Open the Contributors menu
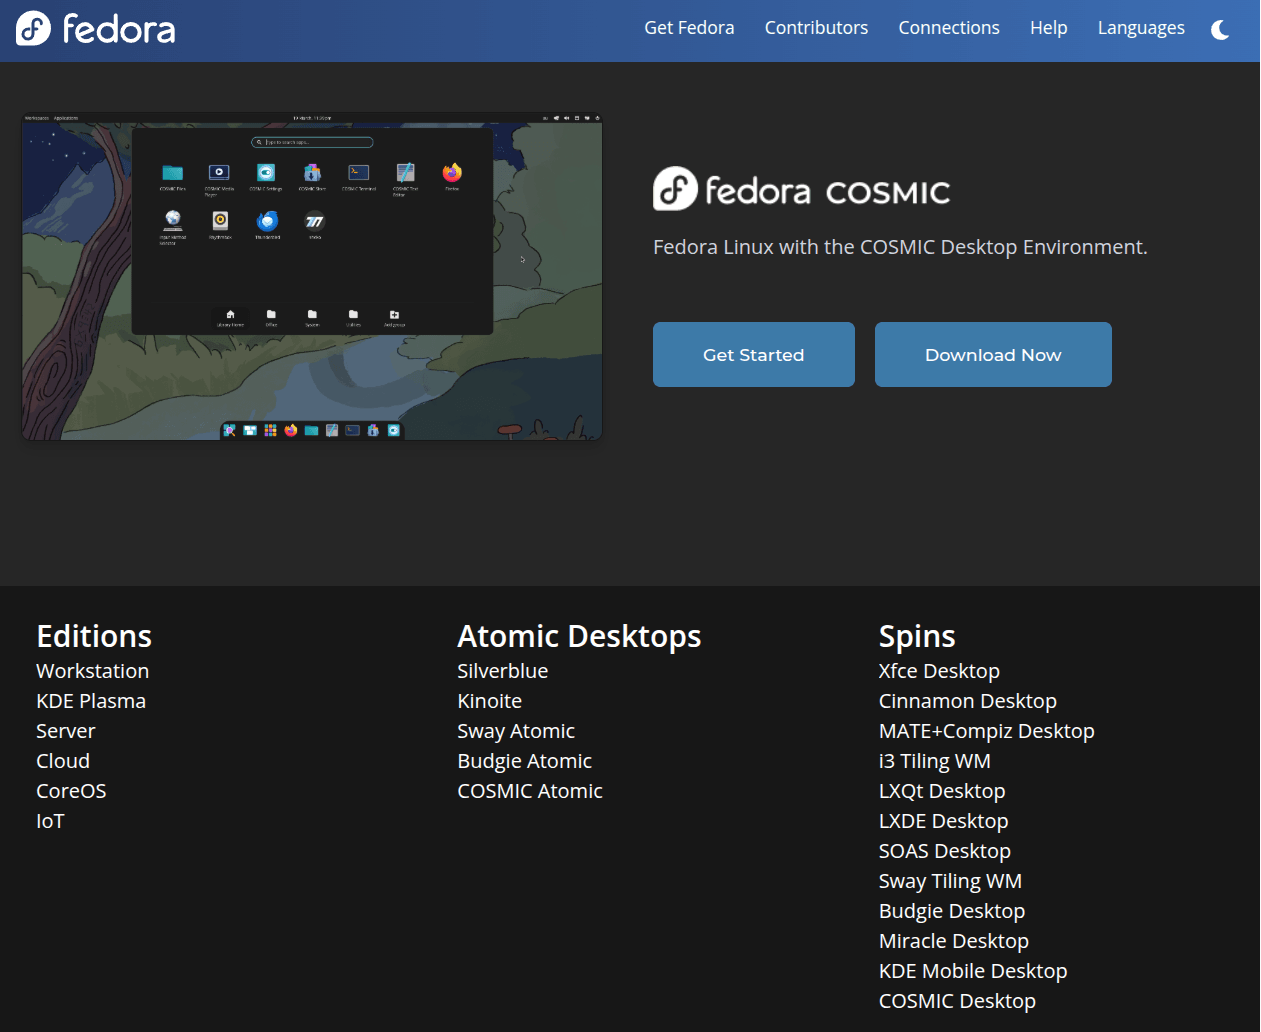This screenshot has height=1032, width=1261. [816, 28]
